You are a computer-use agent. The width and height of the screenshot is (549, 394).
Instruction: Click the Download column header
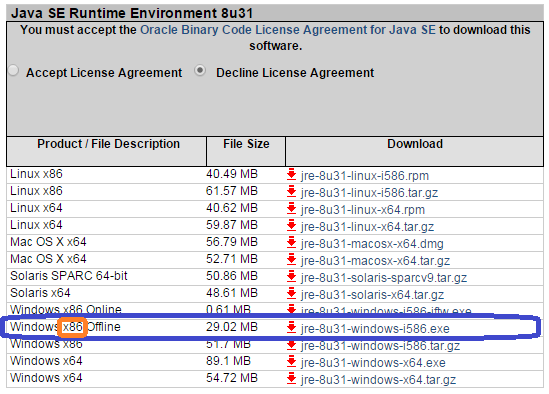(x=415, y=144)
